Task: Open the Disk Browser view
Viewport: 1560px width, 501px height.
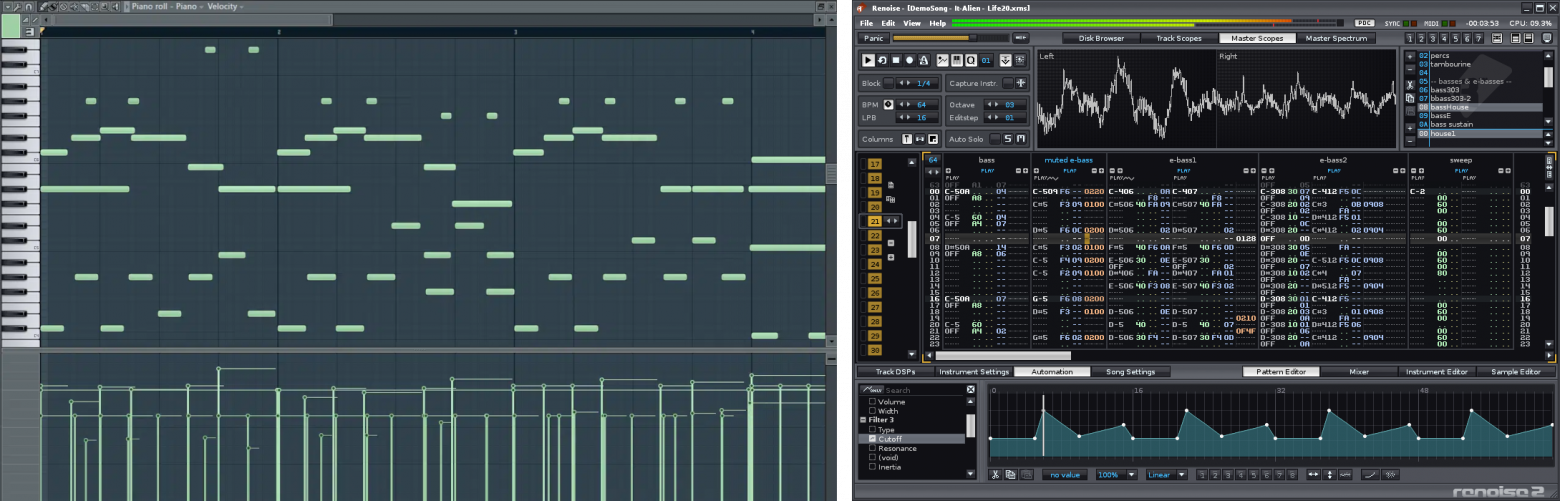Action: [x=1100, y=38]
